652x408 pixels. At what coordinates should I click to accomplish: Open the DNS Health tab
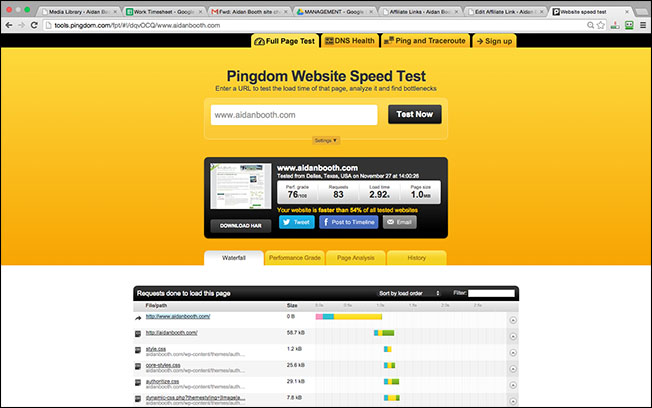[x=350, y=41]
